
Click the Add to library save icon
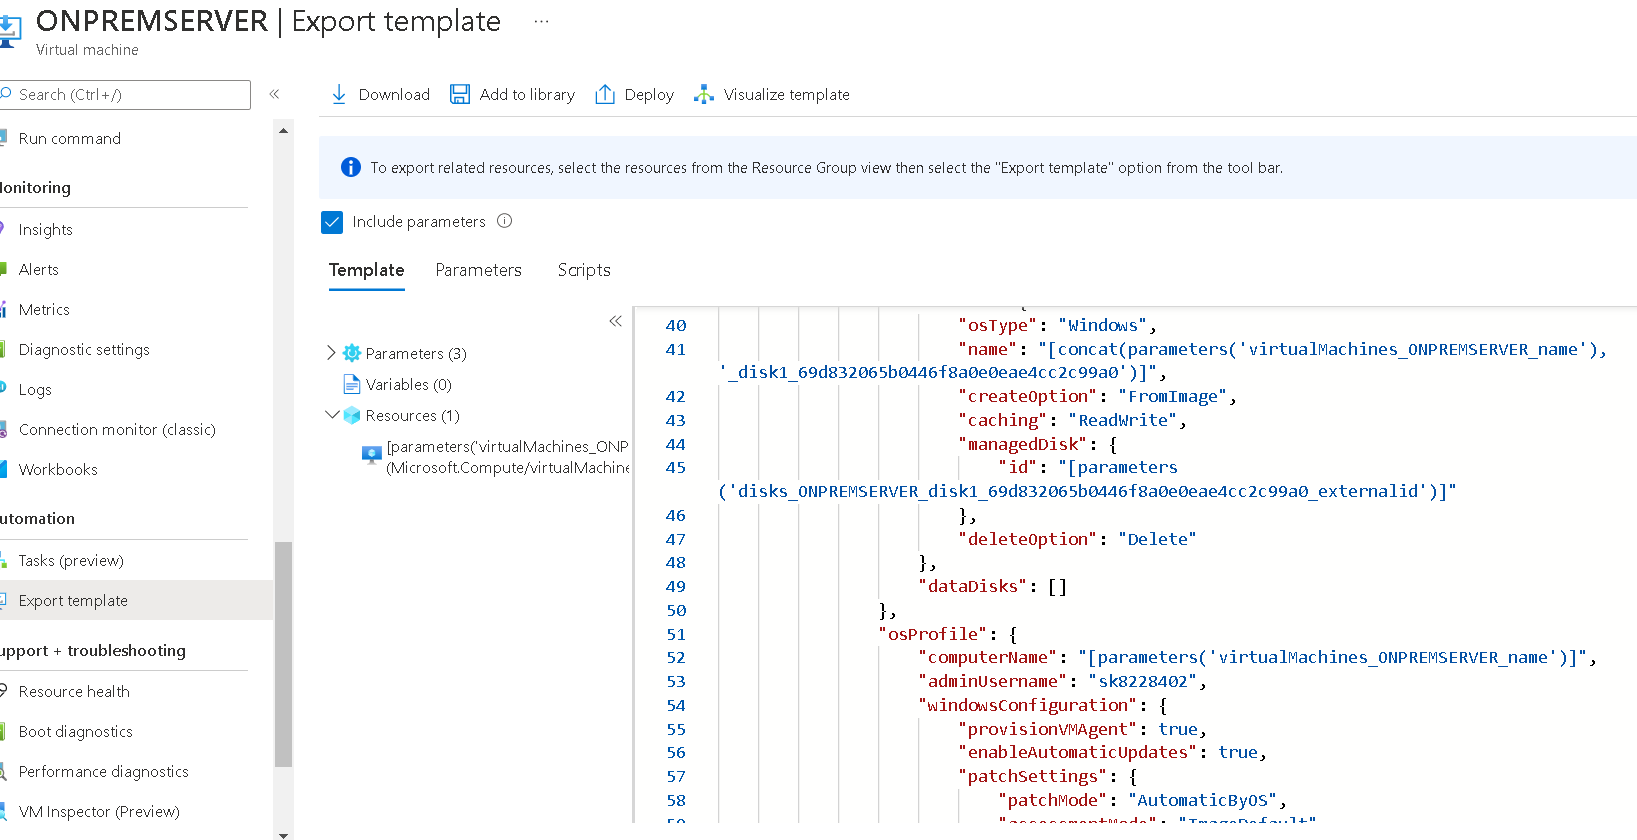[460, 94]
